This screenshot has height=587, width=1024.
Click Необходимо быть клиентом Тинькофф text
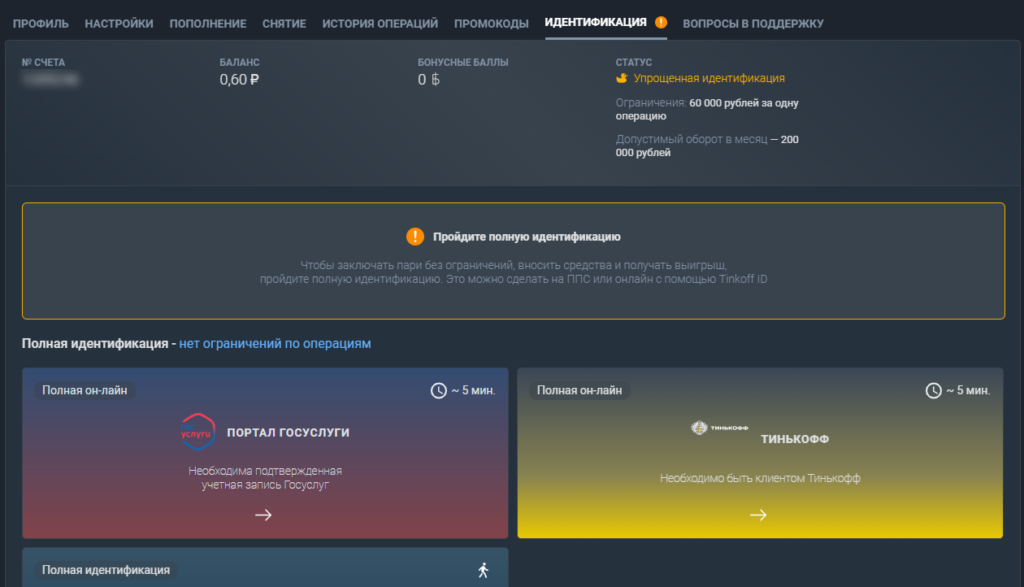[x=760, y=478]
